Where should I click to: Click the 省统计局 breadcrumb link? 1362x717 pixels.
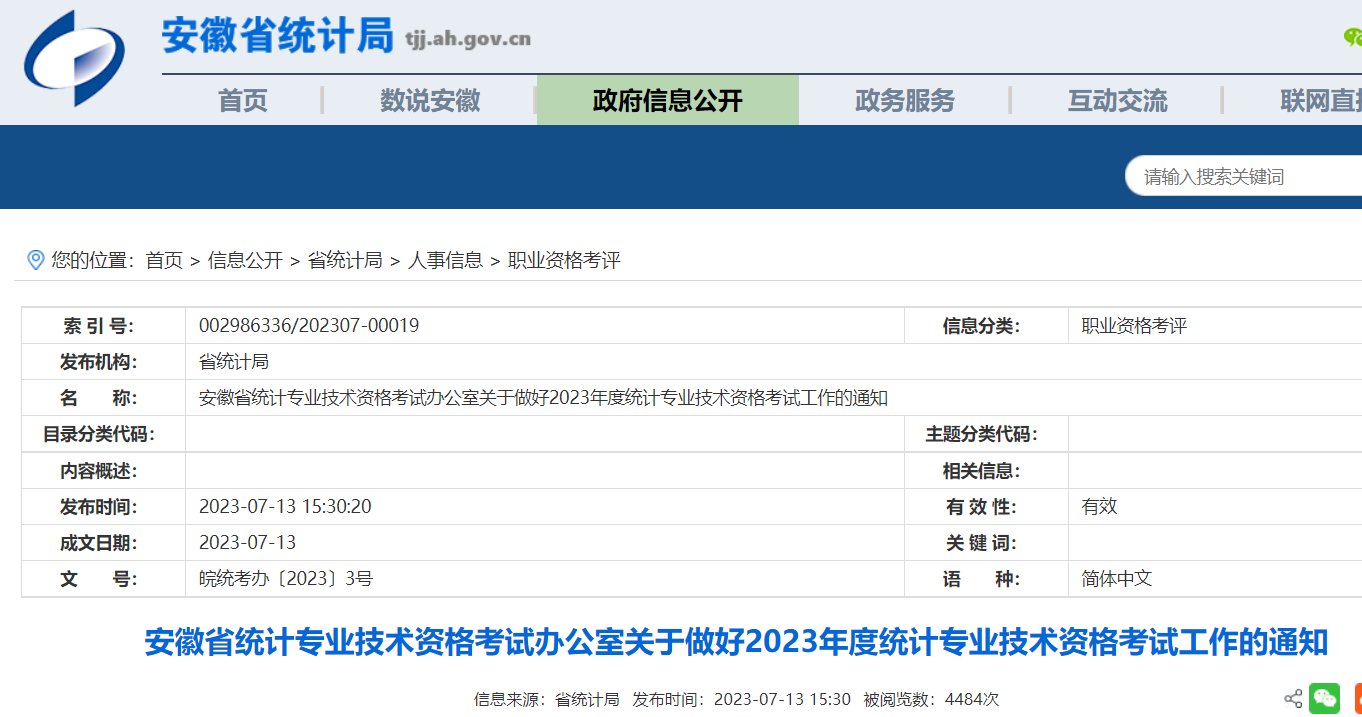[345, 261]
